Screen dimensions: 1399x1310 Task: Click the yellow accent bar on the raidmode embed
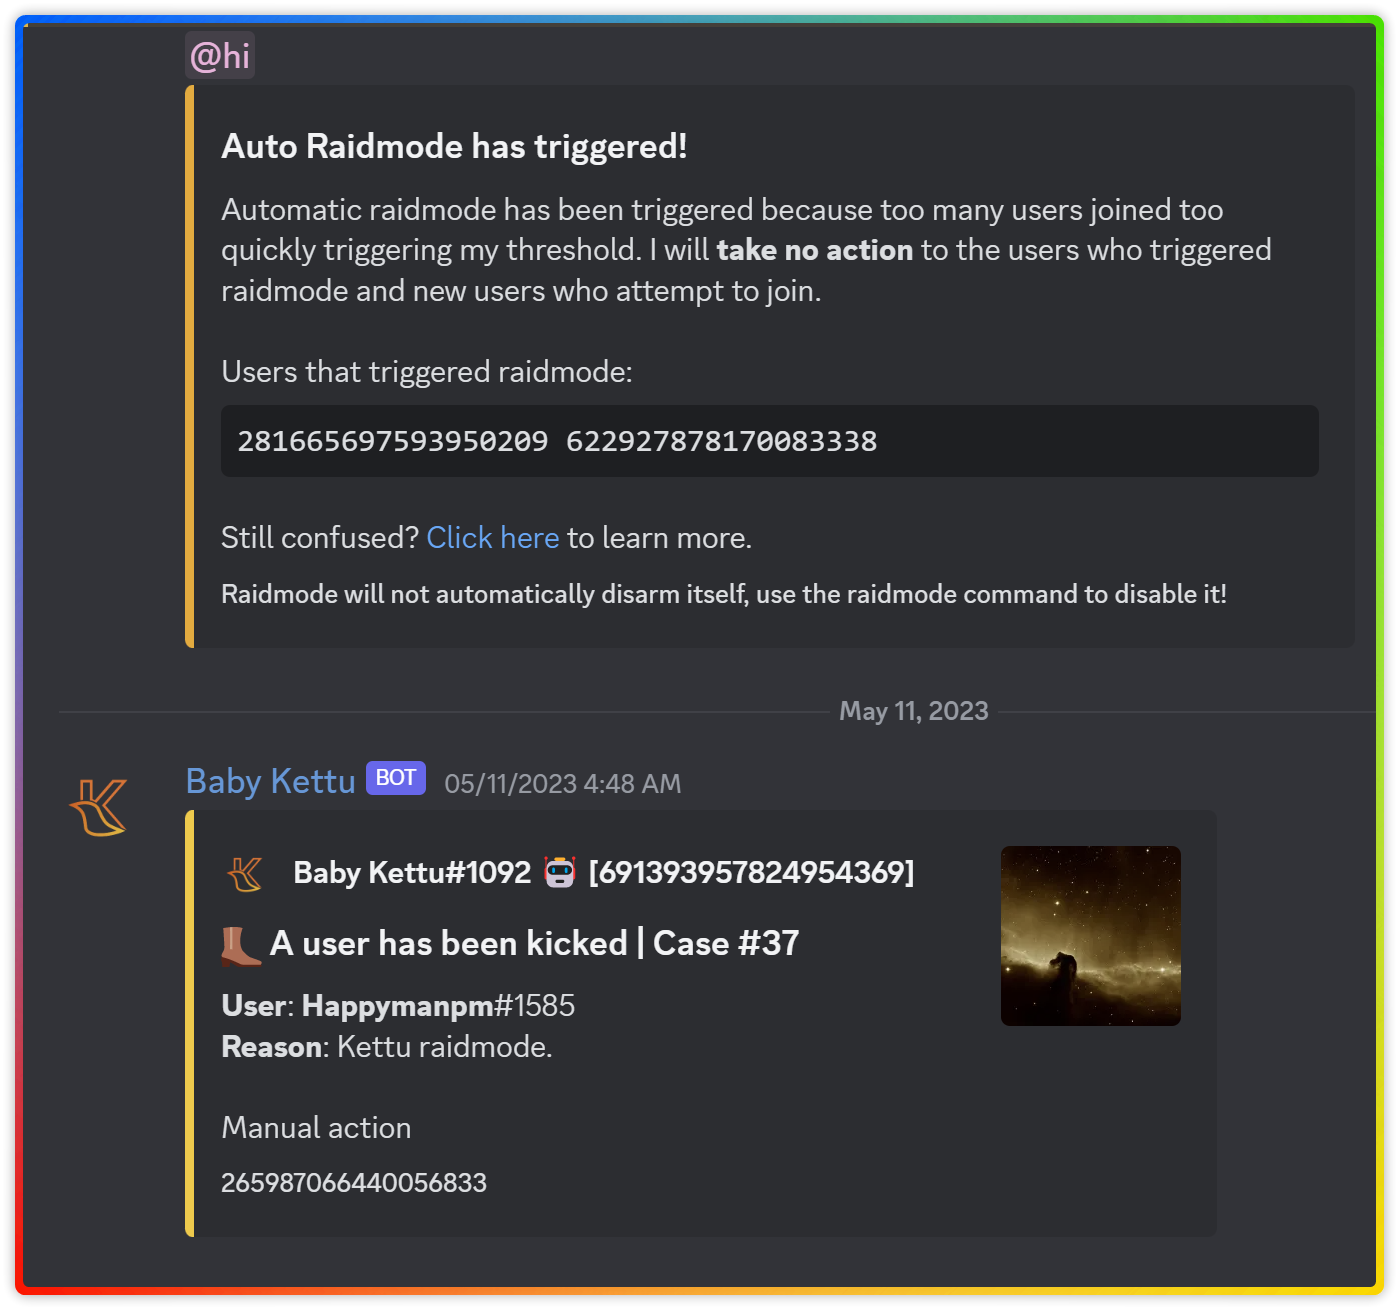[x=189, y=365]
